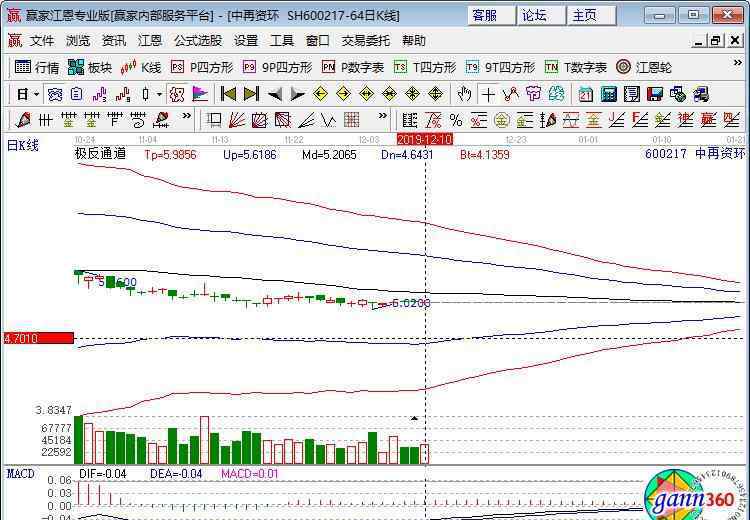Click the 5.0200 price label on chart
This screenshot has height=520, width=750.
pyautogui.click(x=410, y=303)
